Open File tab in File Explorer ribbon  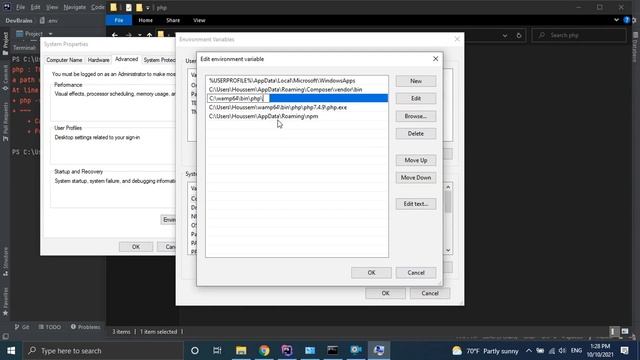point(119,20)
